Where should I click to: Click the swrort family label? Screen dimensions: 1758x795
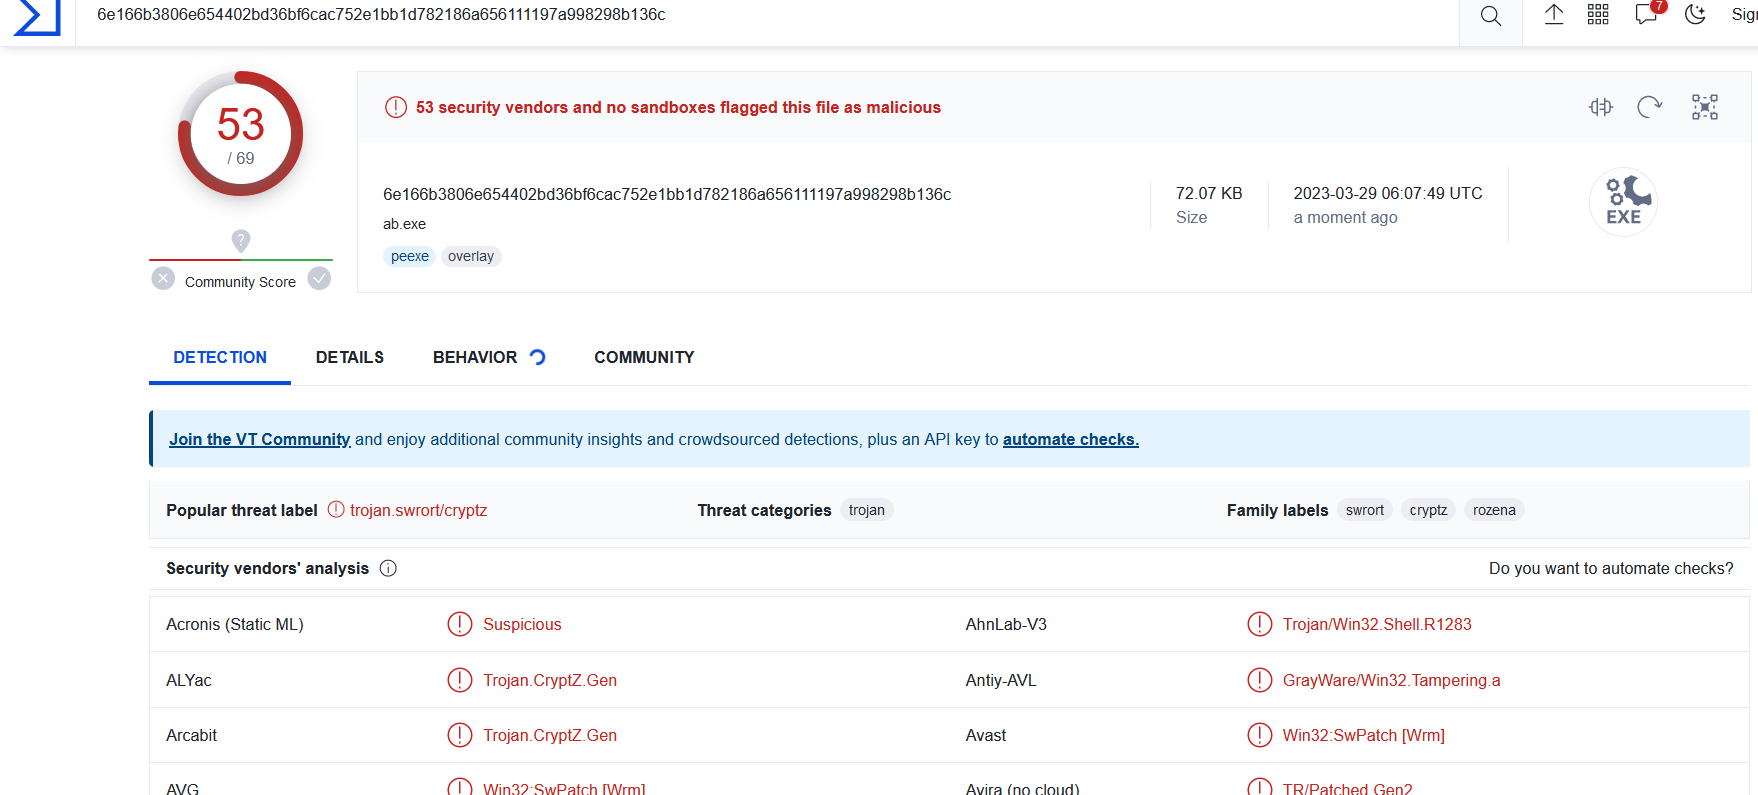tap(1365, 510)
